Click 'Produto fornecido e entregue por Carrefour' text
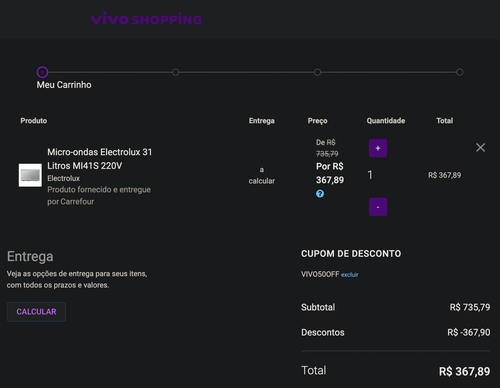The width and height of the screenshot is (500, 388). tap(99, 196)
